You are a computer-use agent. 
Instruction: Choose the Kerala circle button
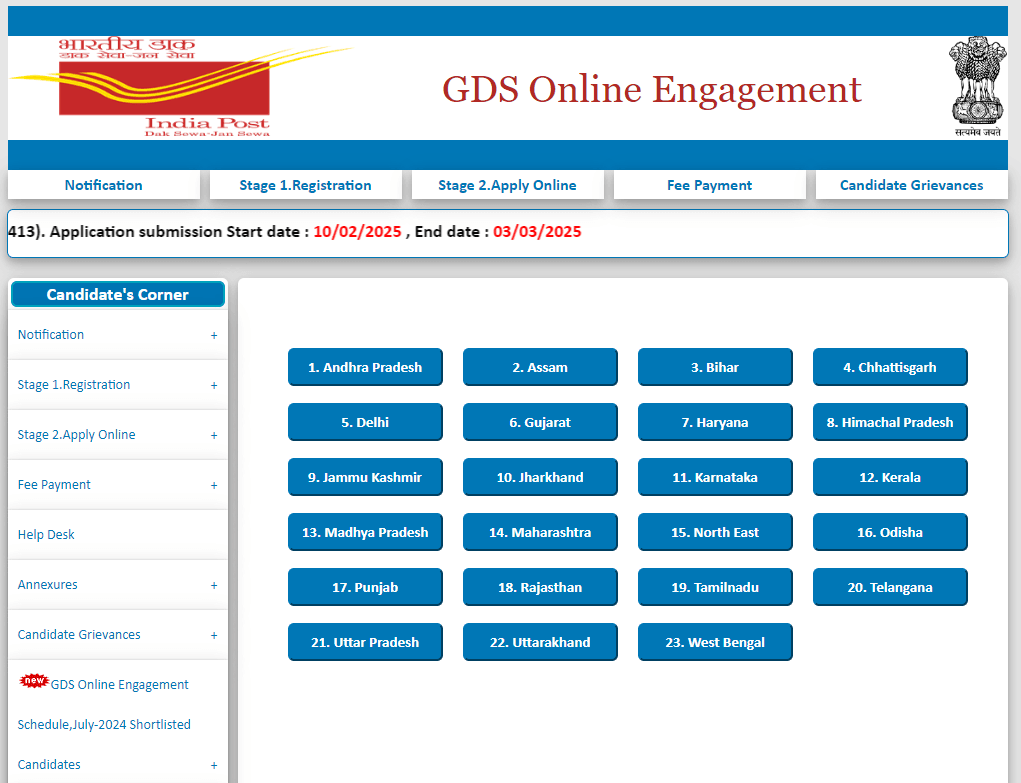(890, 477)
